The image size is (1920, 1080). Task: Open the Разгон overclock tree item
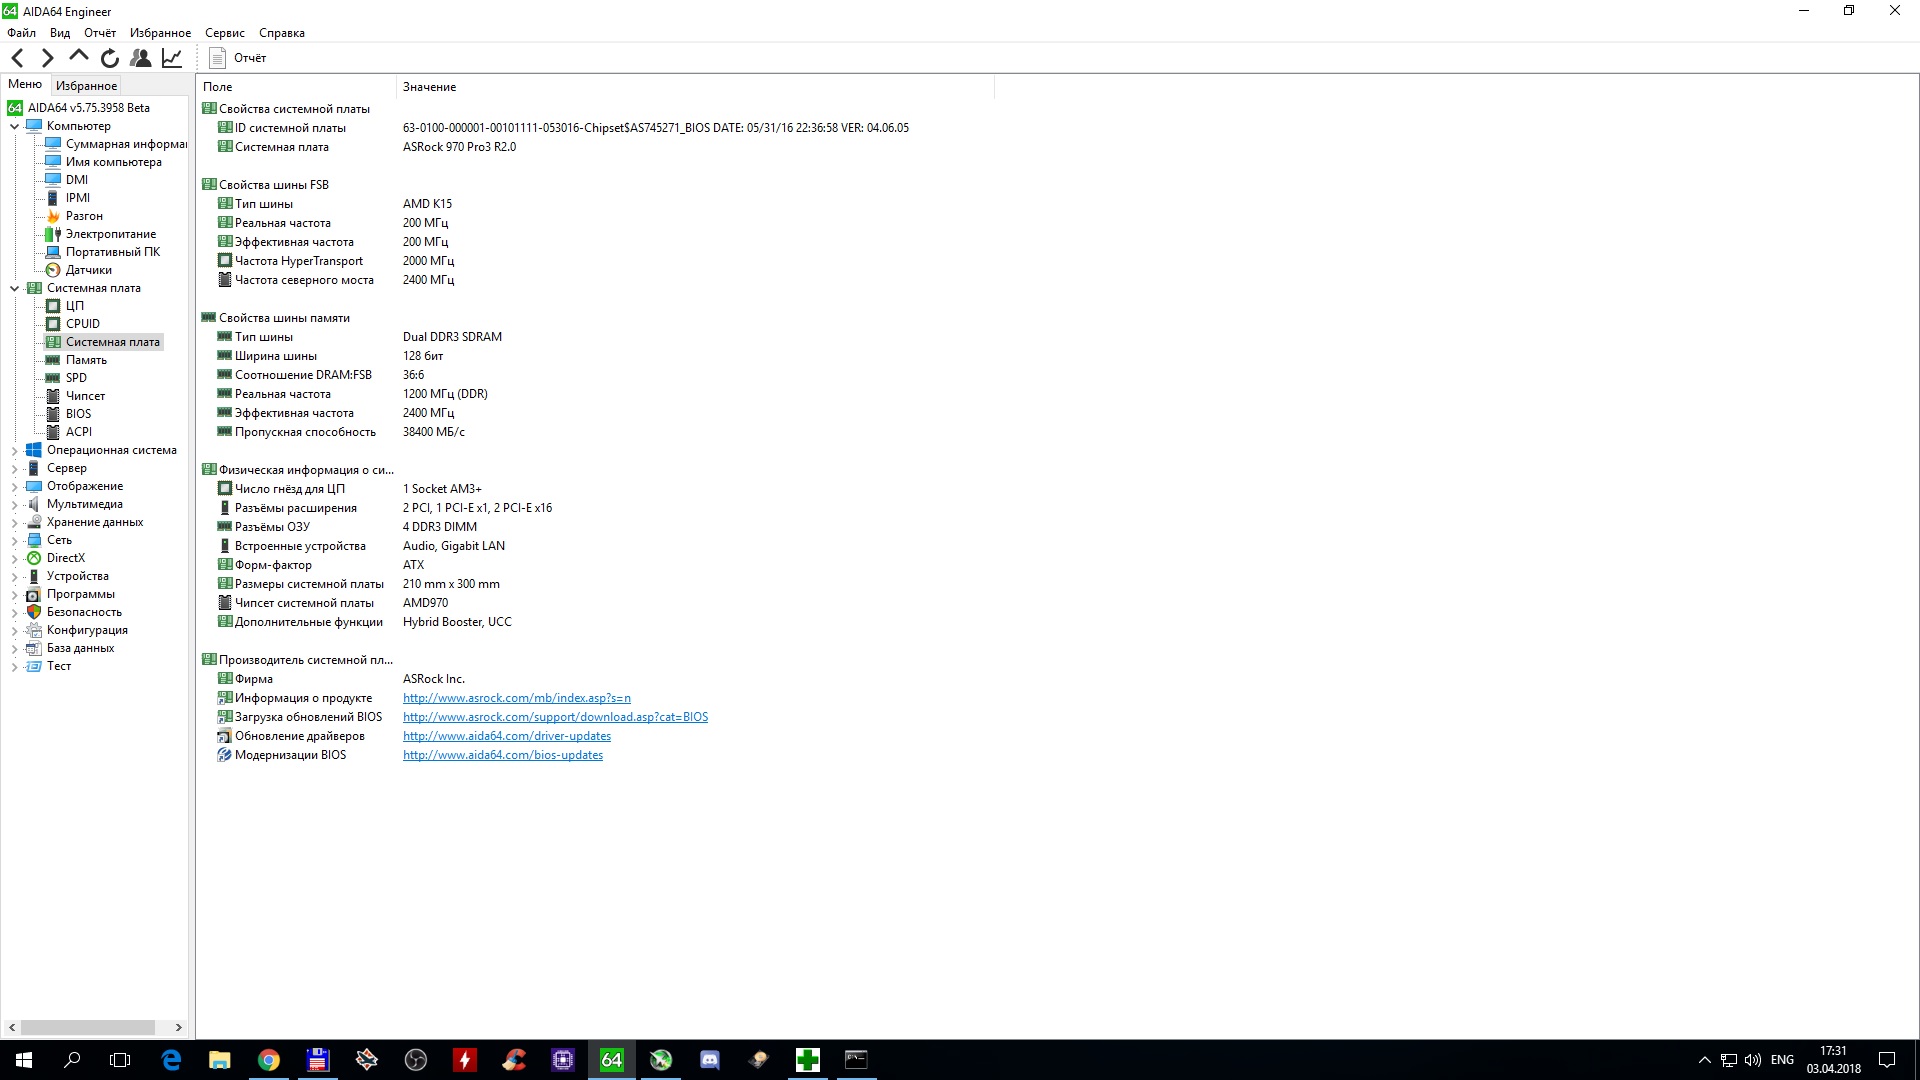tap(84, 216)
